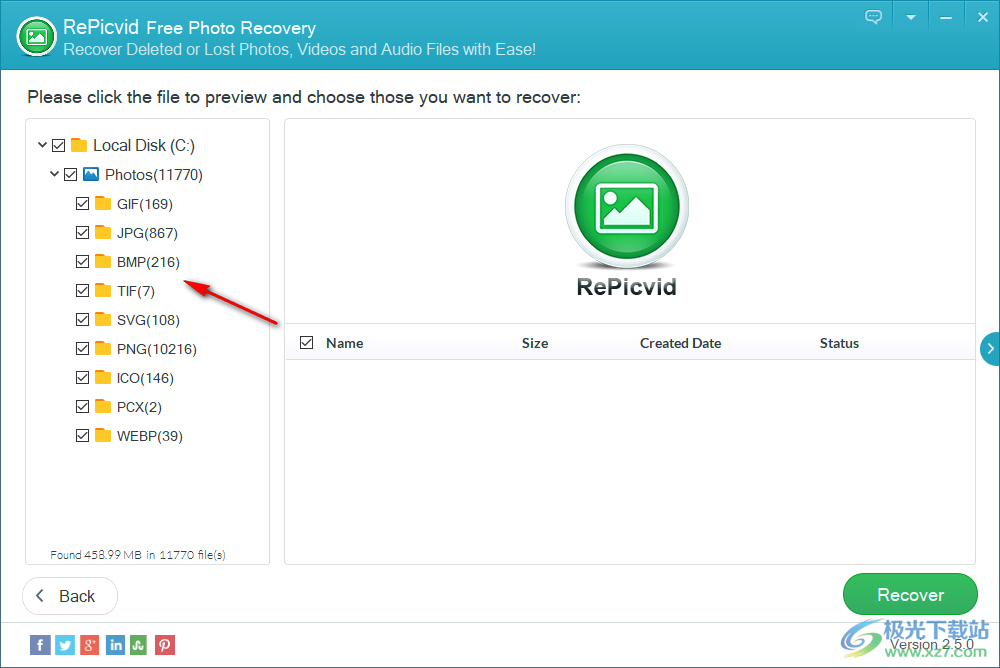Image resolution: width=1000 pixels, height=668 pixels.
Task: Collapse the Photos(11770) tree node
Action: click(54, 174)
